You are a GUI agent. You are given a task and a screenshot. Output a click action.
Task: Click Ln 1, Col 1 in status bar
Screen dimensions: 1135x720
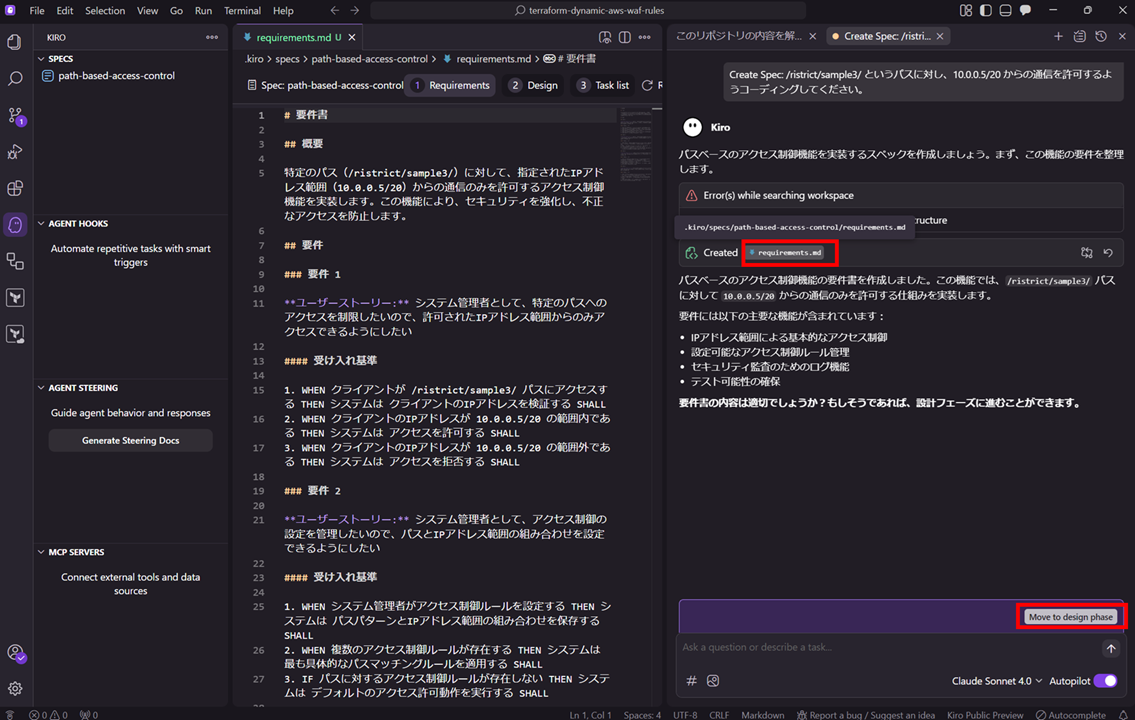590,715
